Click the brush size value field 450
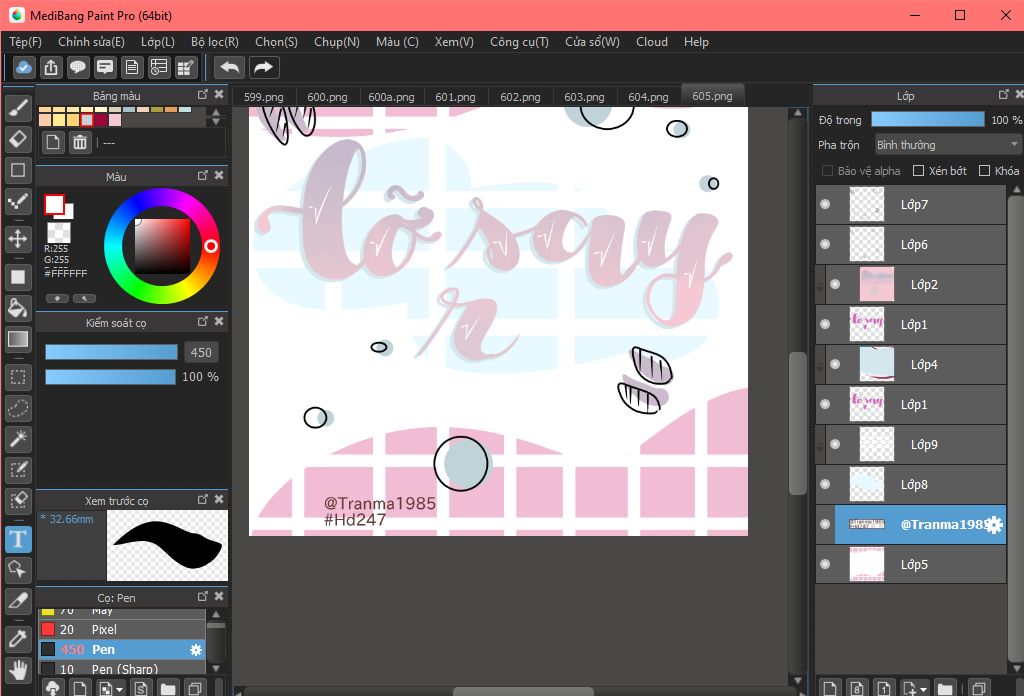 (x=200, y=353)
